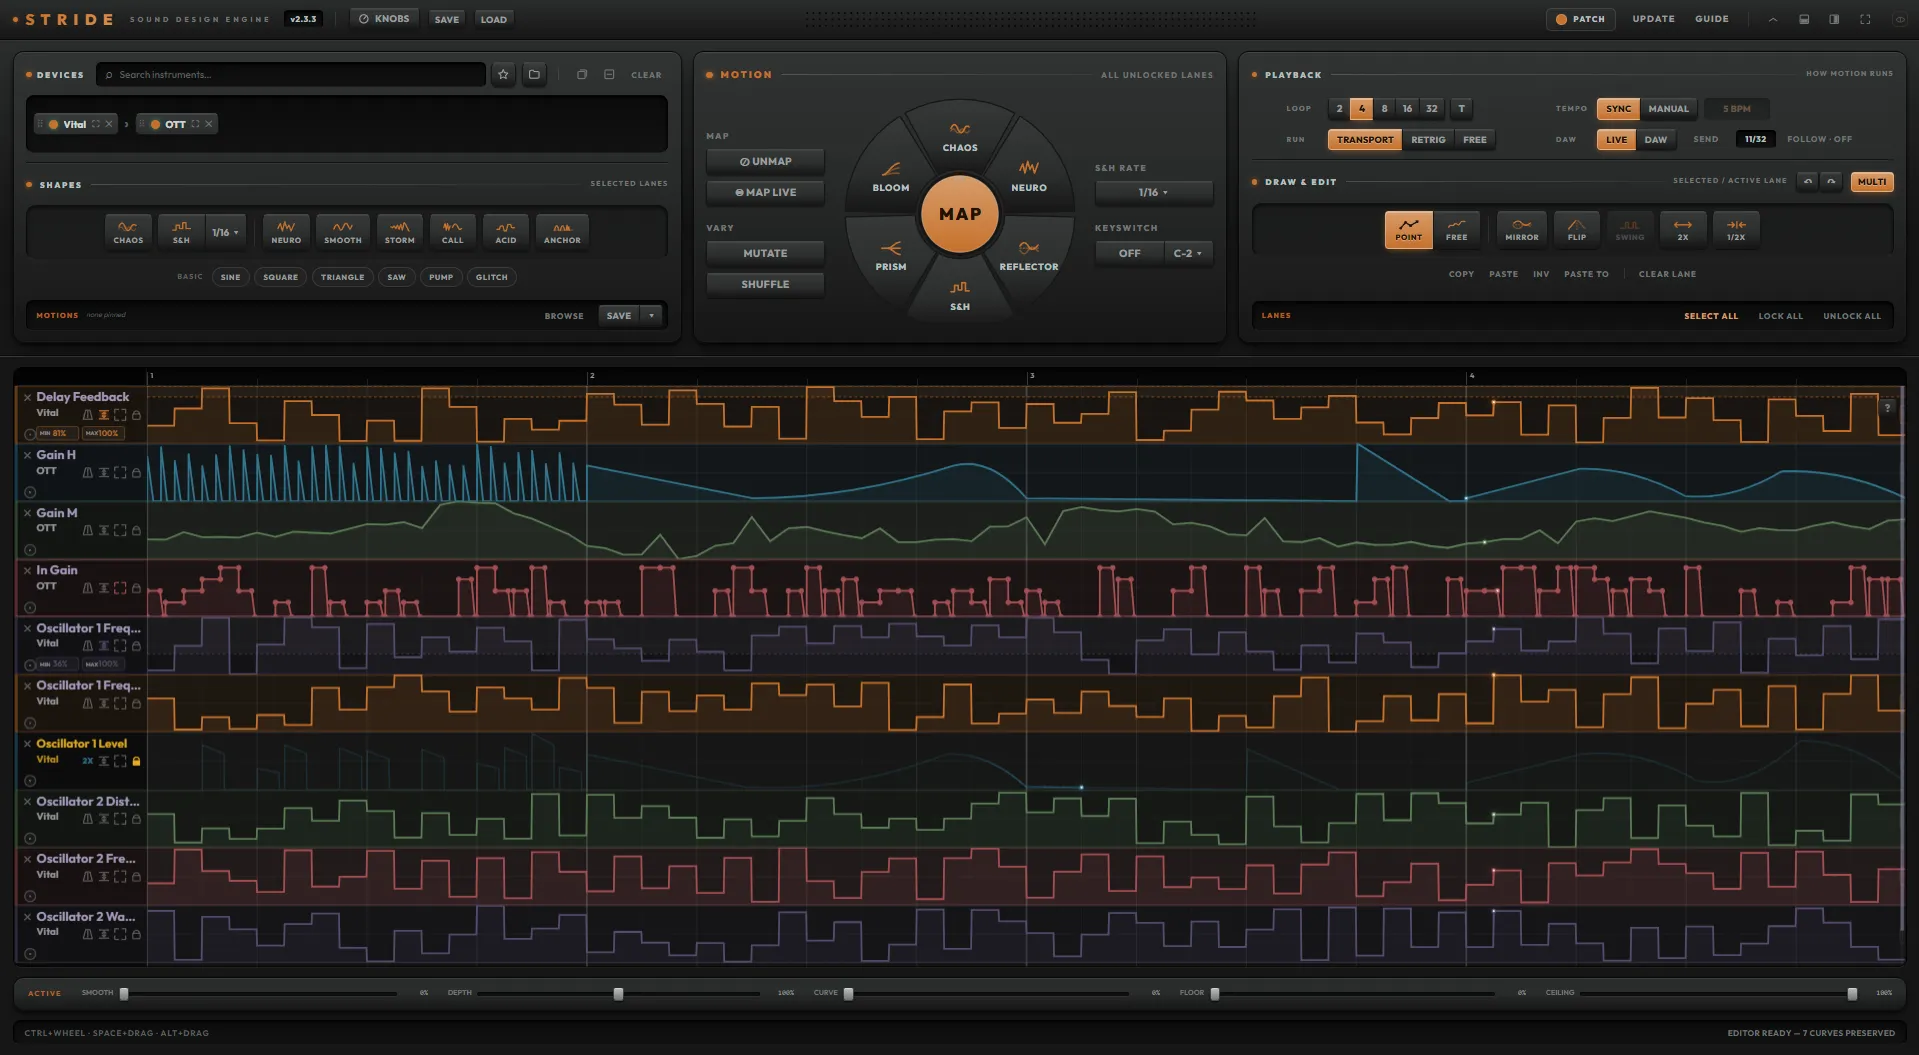Image resolution: width=1919 pixels, height=1055 pixels.
Task: Switch the DAW mode to LIVE
Action: [x=1616, y=140]
